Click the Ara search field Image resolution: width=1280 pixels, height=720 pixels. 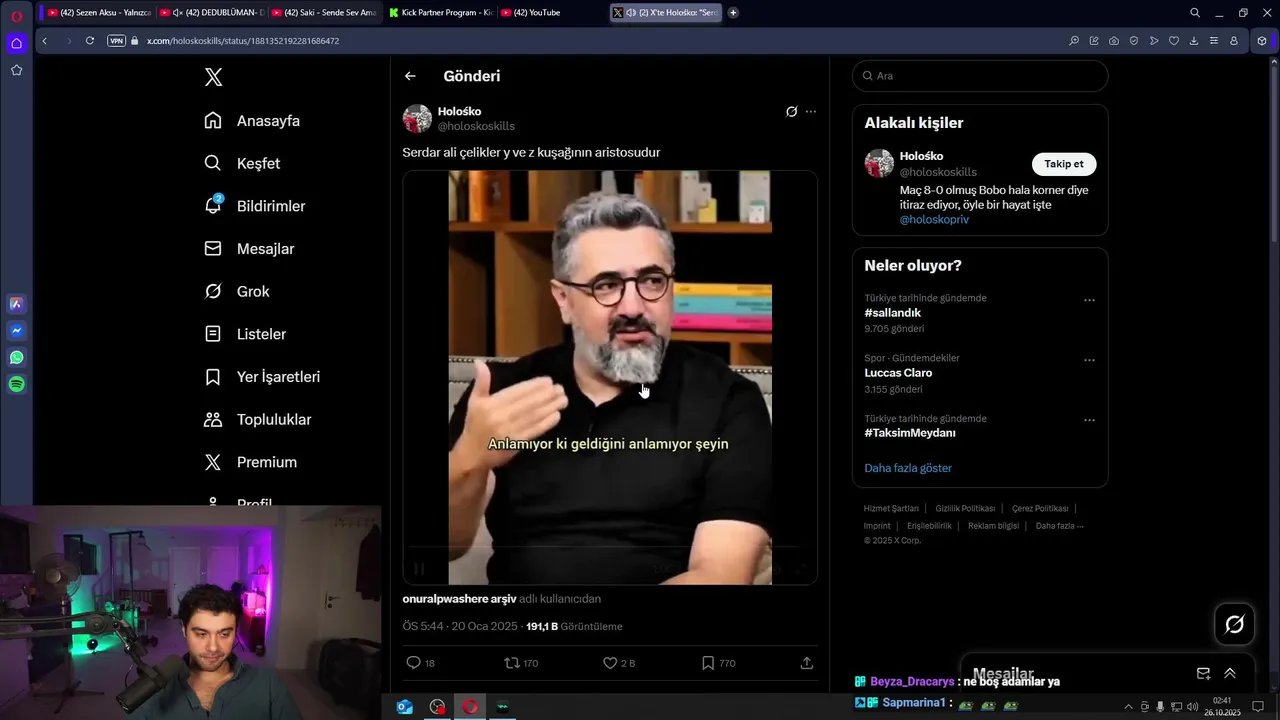980,76
